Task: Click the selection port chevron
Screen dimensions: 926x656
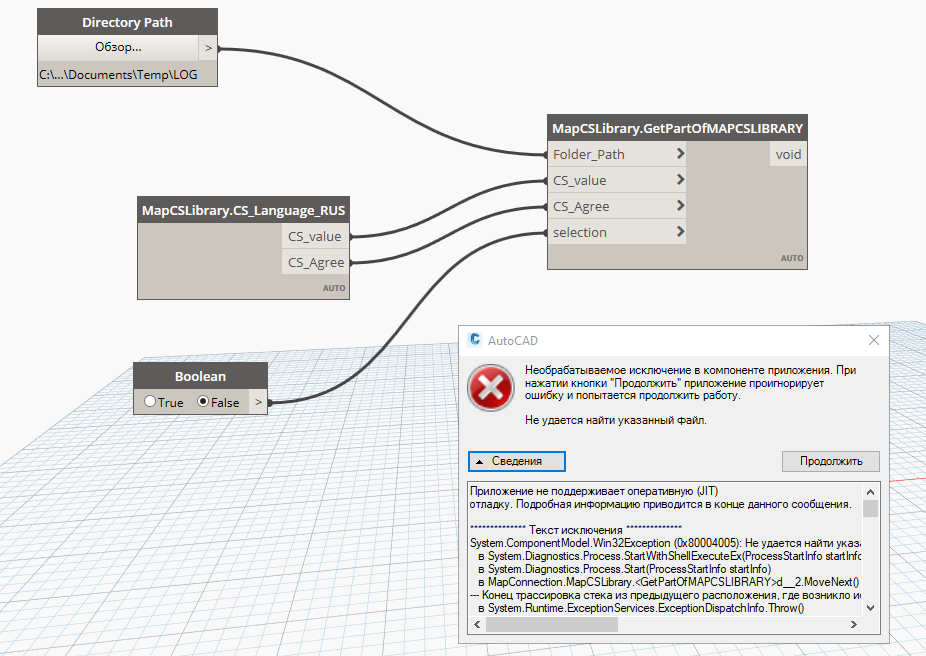Action: (x=680, y=231)
